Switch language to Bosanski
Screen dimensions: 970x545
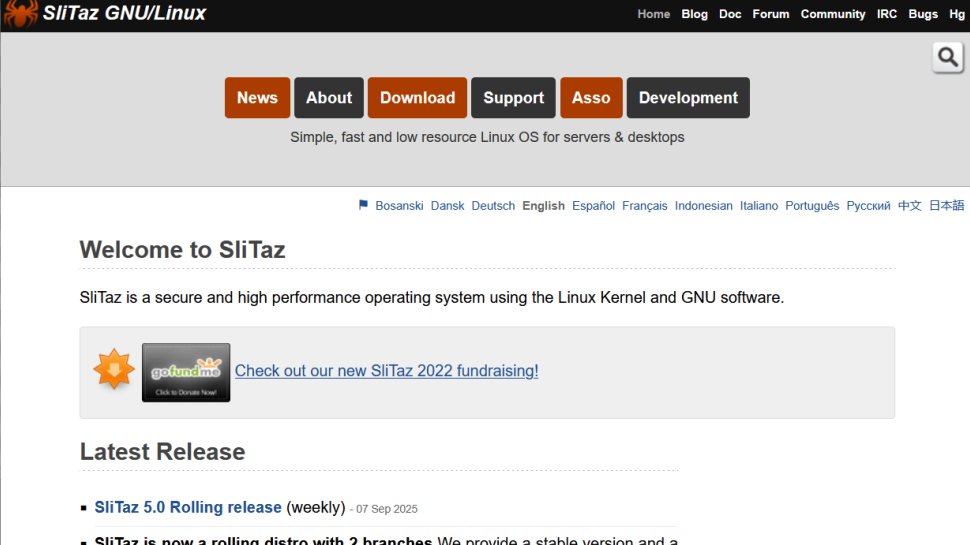(399, 205)
